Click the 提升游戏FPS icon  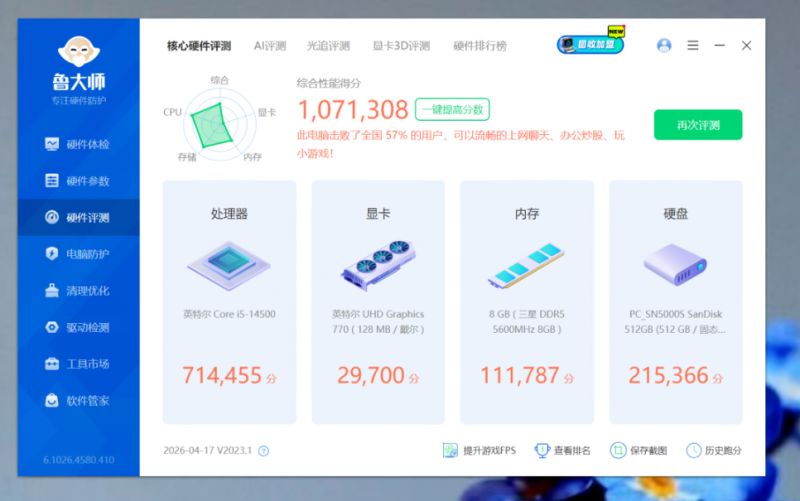450,450
